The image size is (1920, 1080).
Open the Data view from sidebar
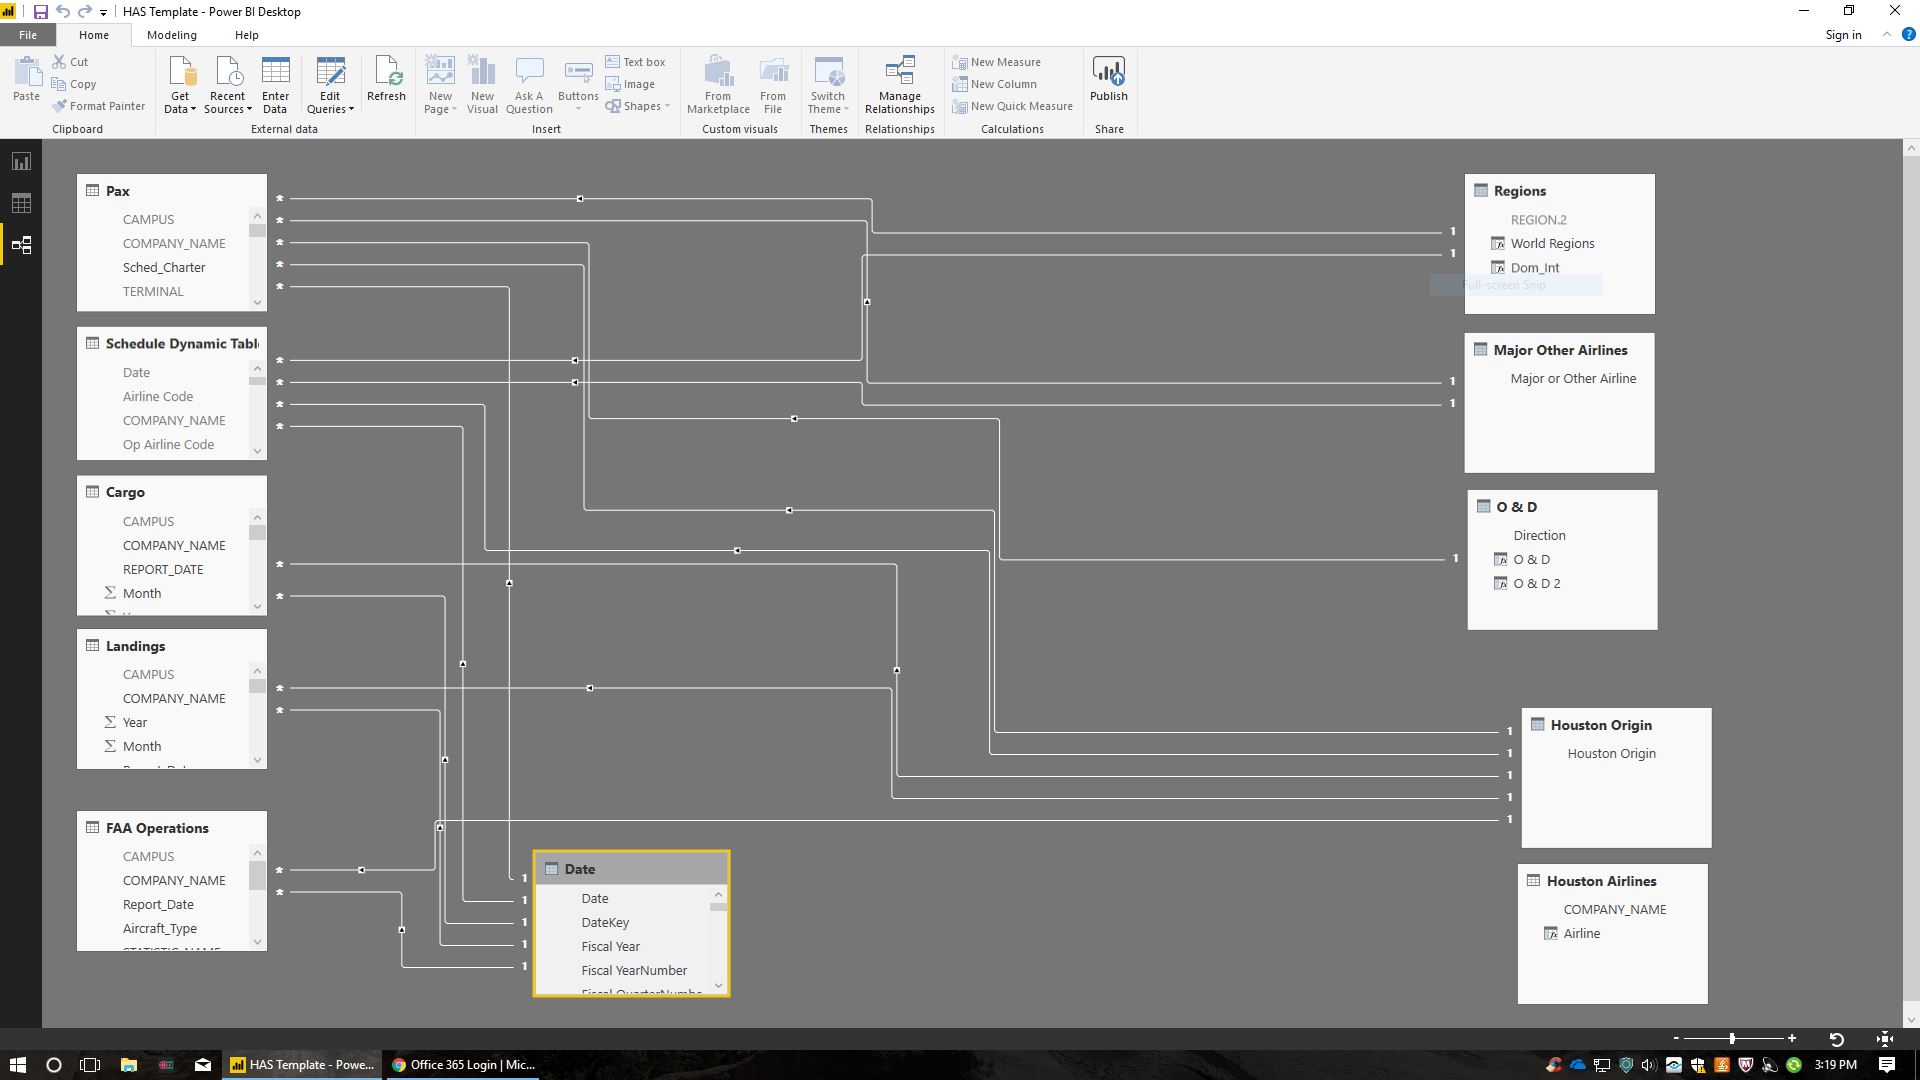coord(21,203)
